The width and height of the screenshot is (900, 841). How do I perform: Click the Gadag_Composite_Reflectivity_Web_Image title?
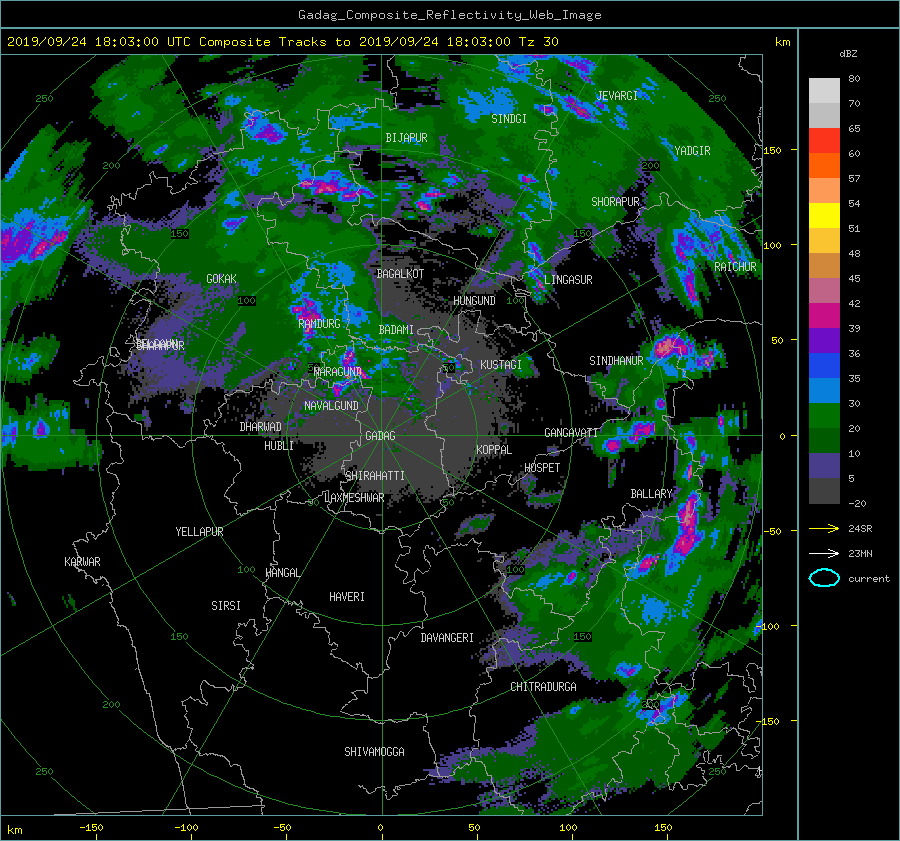click(449, 15)
